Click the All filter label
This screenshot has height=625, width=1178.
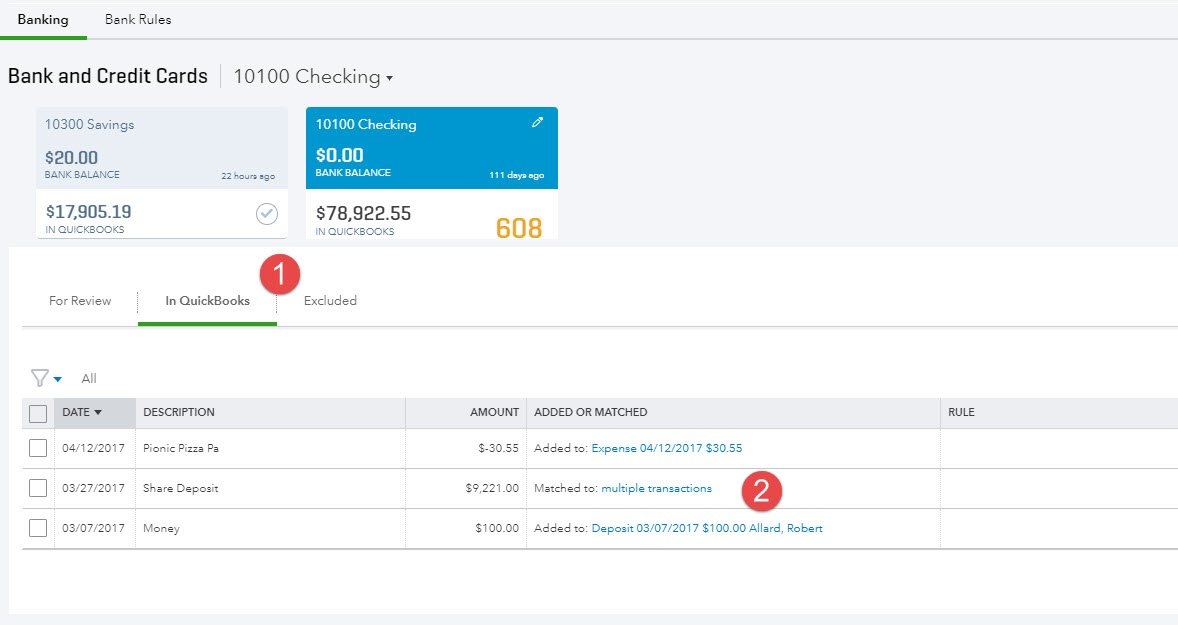pos(89,378)
